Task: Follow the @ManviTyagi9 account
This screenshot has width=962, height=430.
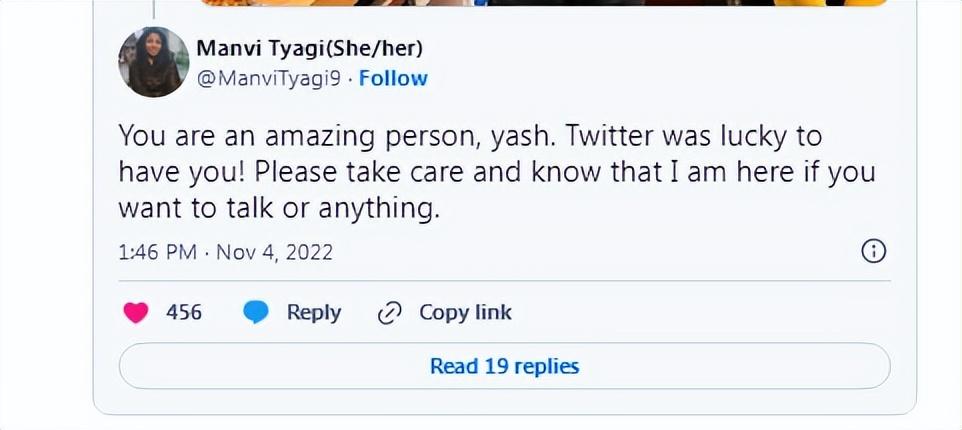Action: point(393,79)
